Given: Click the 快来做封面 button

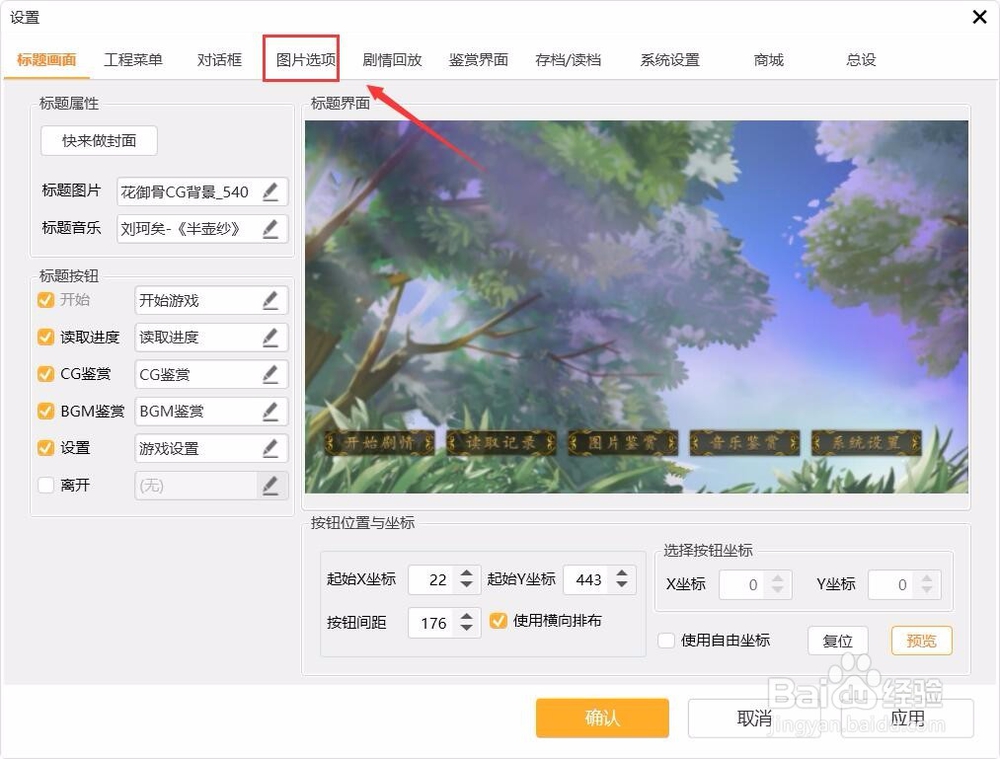Looking at the screenshot, I should pos(99,140).
